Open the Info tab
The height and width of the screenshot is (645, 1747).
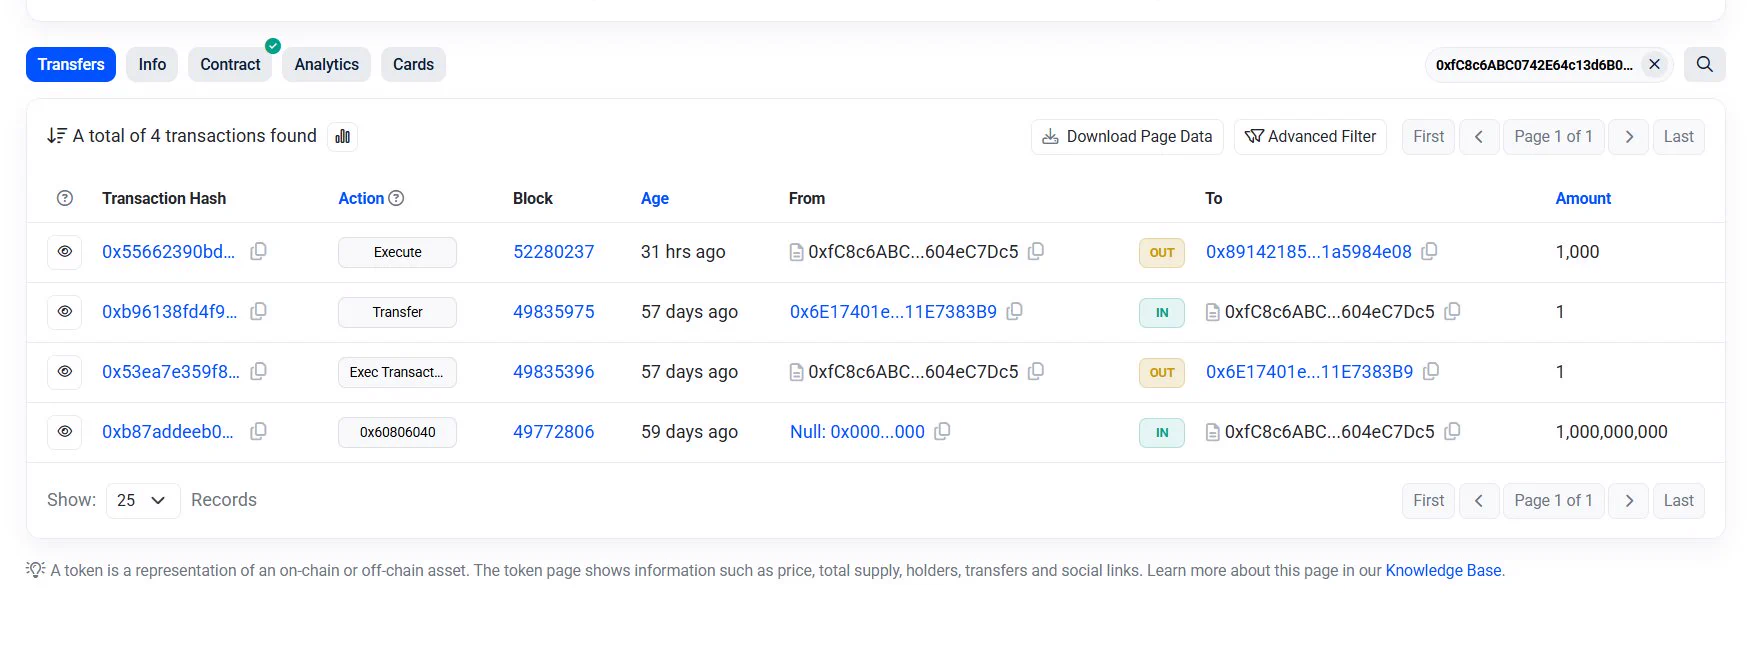[152, 64]
